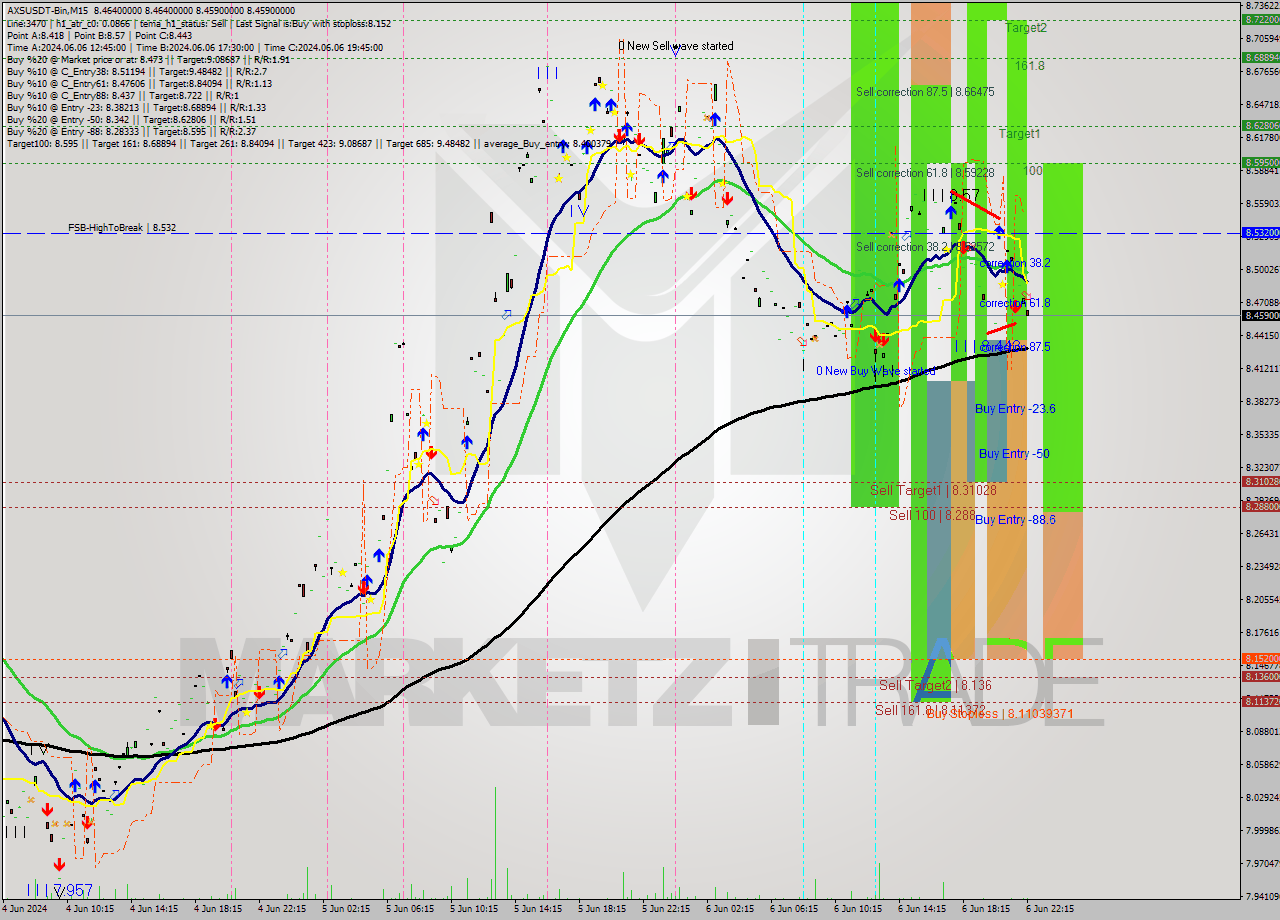The height and width of the screenshot is (920, 1280).
Task: Click the '6 Jun 22:15' time axis label
Action: click(x=1049, y=909)
